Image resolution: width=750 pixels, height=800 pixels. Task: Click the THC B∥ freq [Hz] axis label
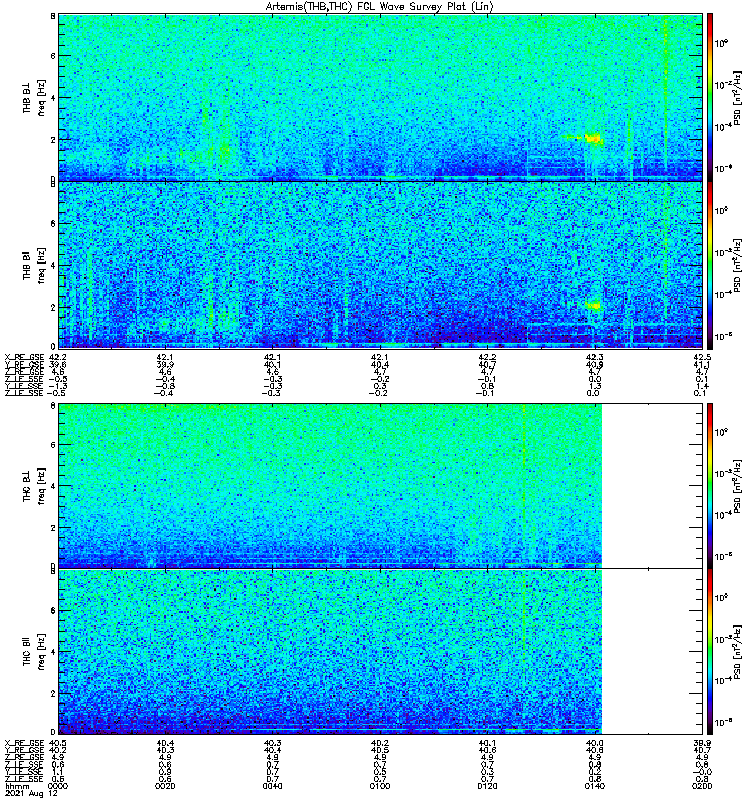point(34,652)
